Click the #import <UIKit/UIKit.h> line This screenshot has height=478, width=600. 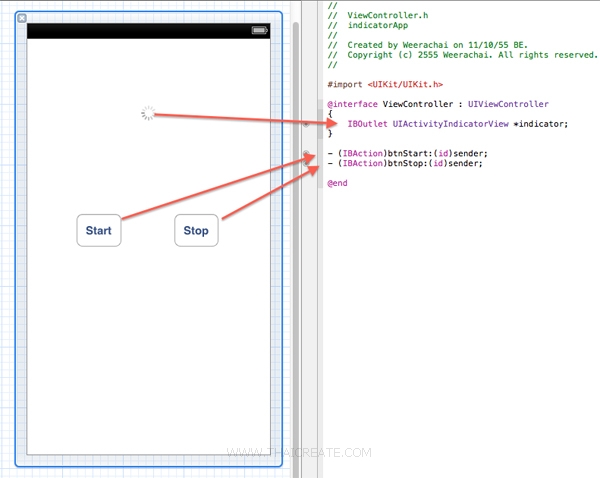tap(385, 84)
